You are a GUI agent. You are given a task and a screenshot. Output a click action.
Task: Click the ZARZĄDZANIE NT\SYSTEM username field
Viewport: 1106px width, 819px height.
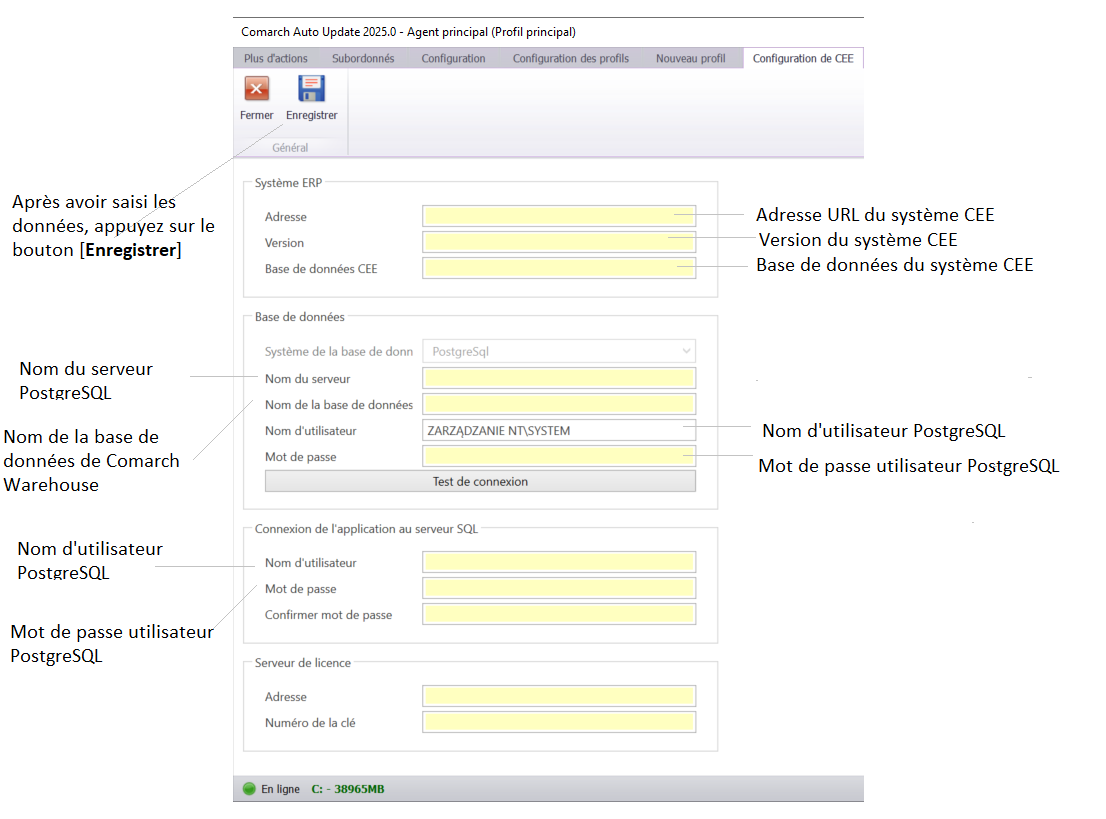(559, 430)
